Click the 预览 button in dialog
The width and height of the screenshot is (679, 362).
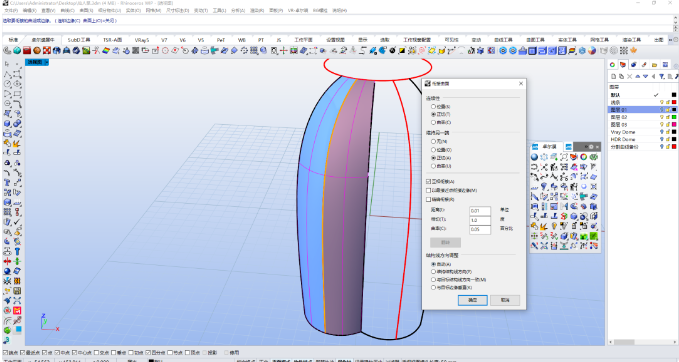click(445, 242)
